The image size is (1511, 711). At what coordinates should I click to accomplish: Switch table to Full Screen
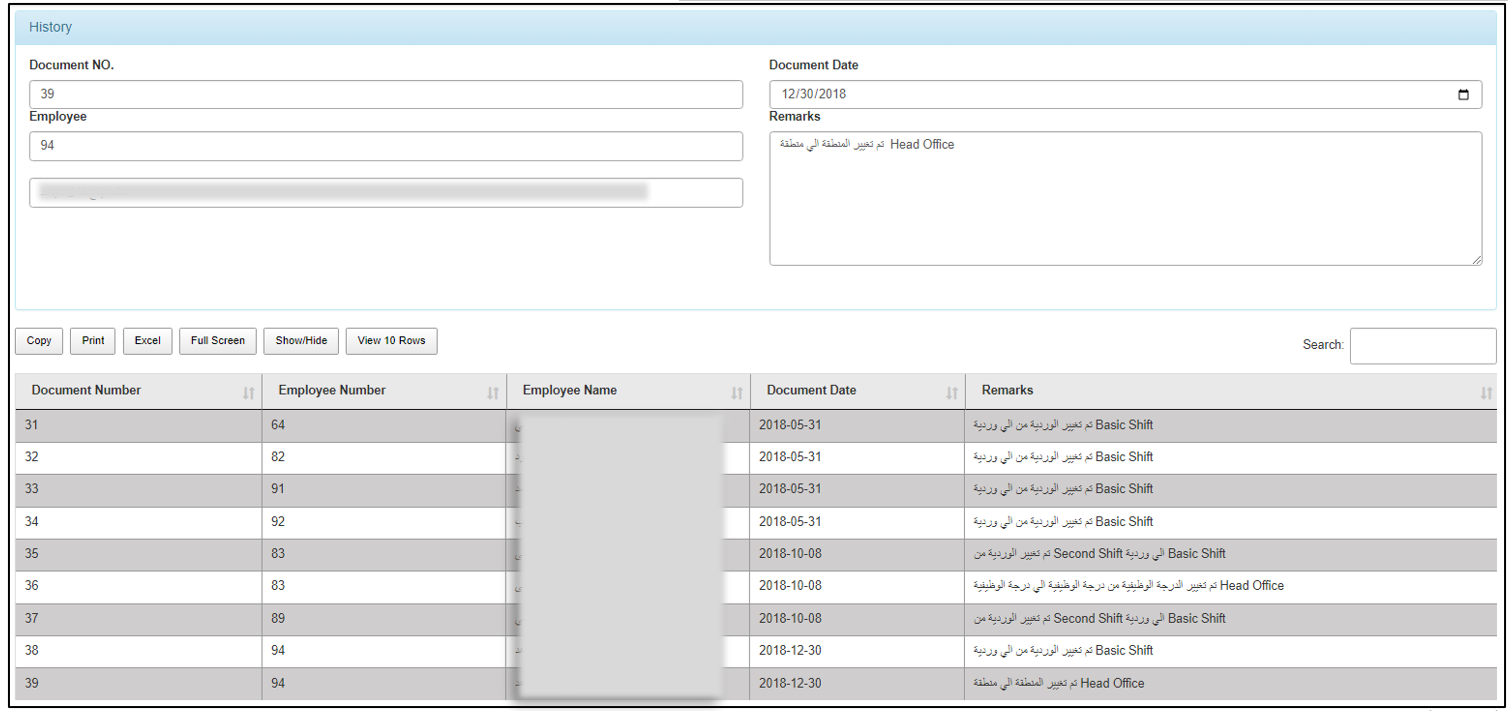pyautogui.click(x=218, y=341)
